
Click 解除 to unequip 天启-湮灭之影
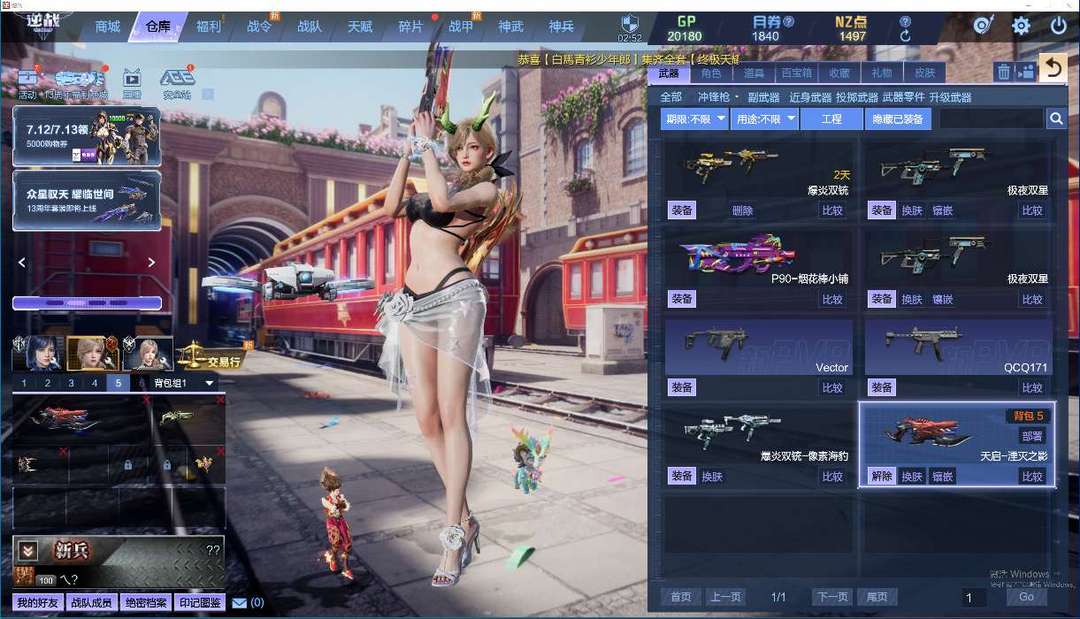(882, 476)
